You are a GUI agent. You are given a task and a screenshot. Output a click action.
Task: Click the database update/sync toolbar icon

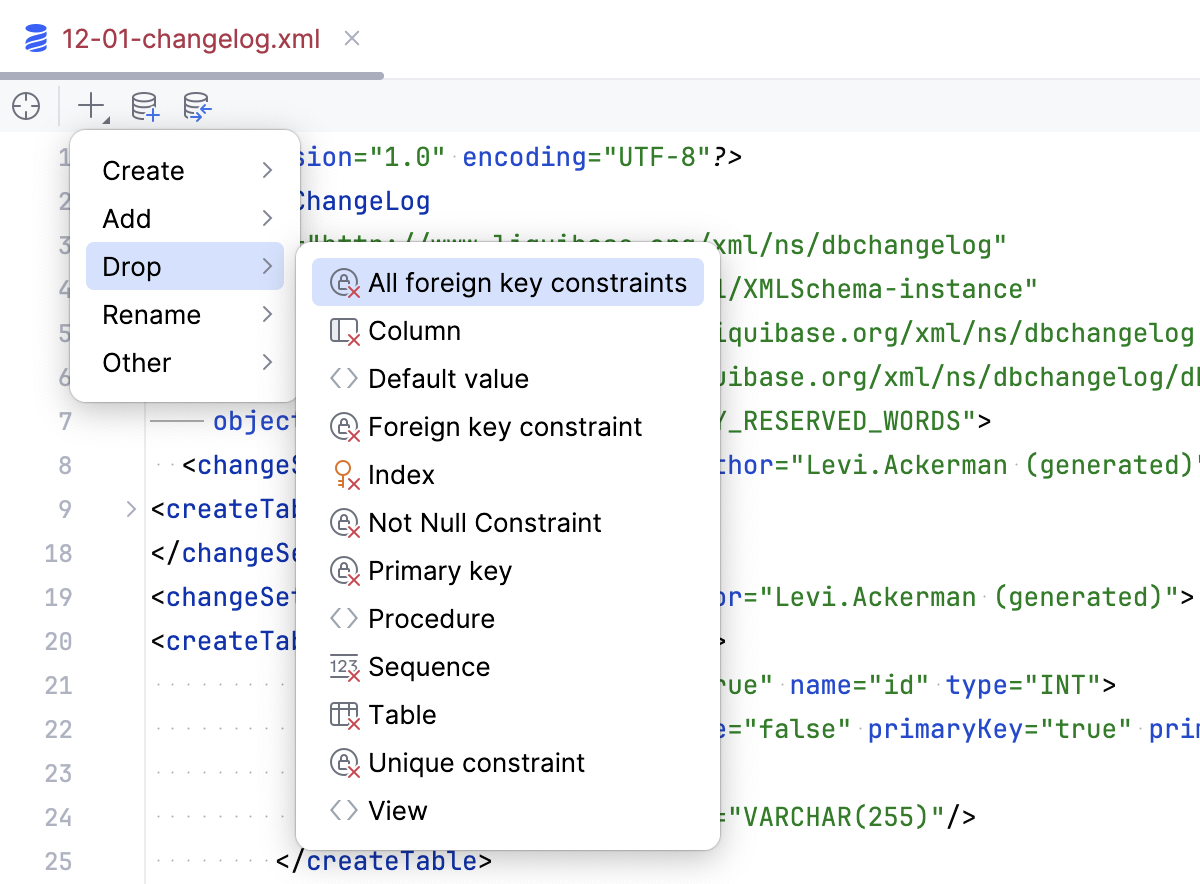[197, 106]
